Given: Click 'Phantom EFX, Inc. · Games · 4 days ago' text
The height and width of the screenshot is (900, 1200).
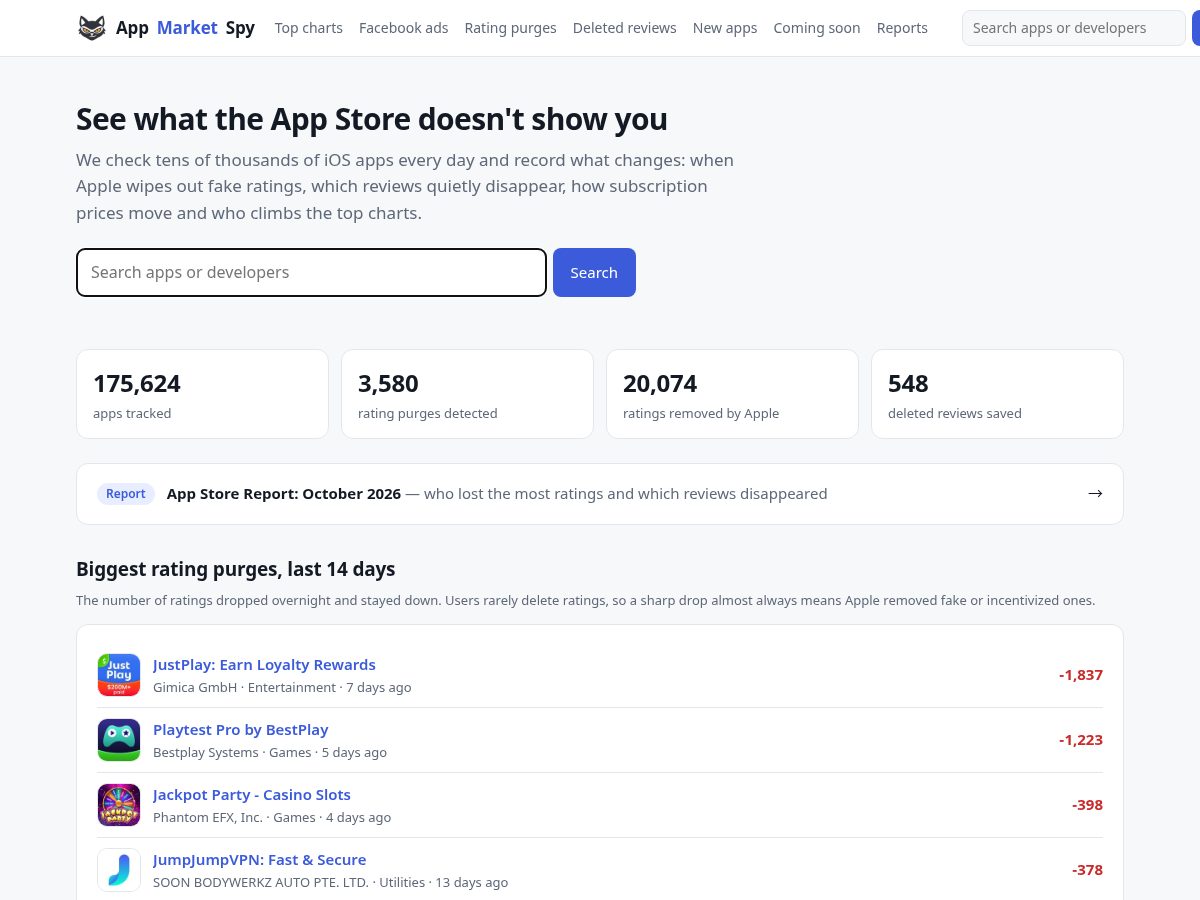Looking at the screenshot, I should click(x=272, y=818).
